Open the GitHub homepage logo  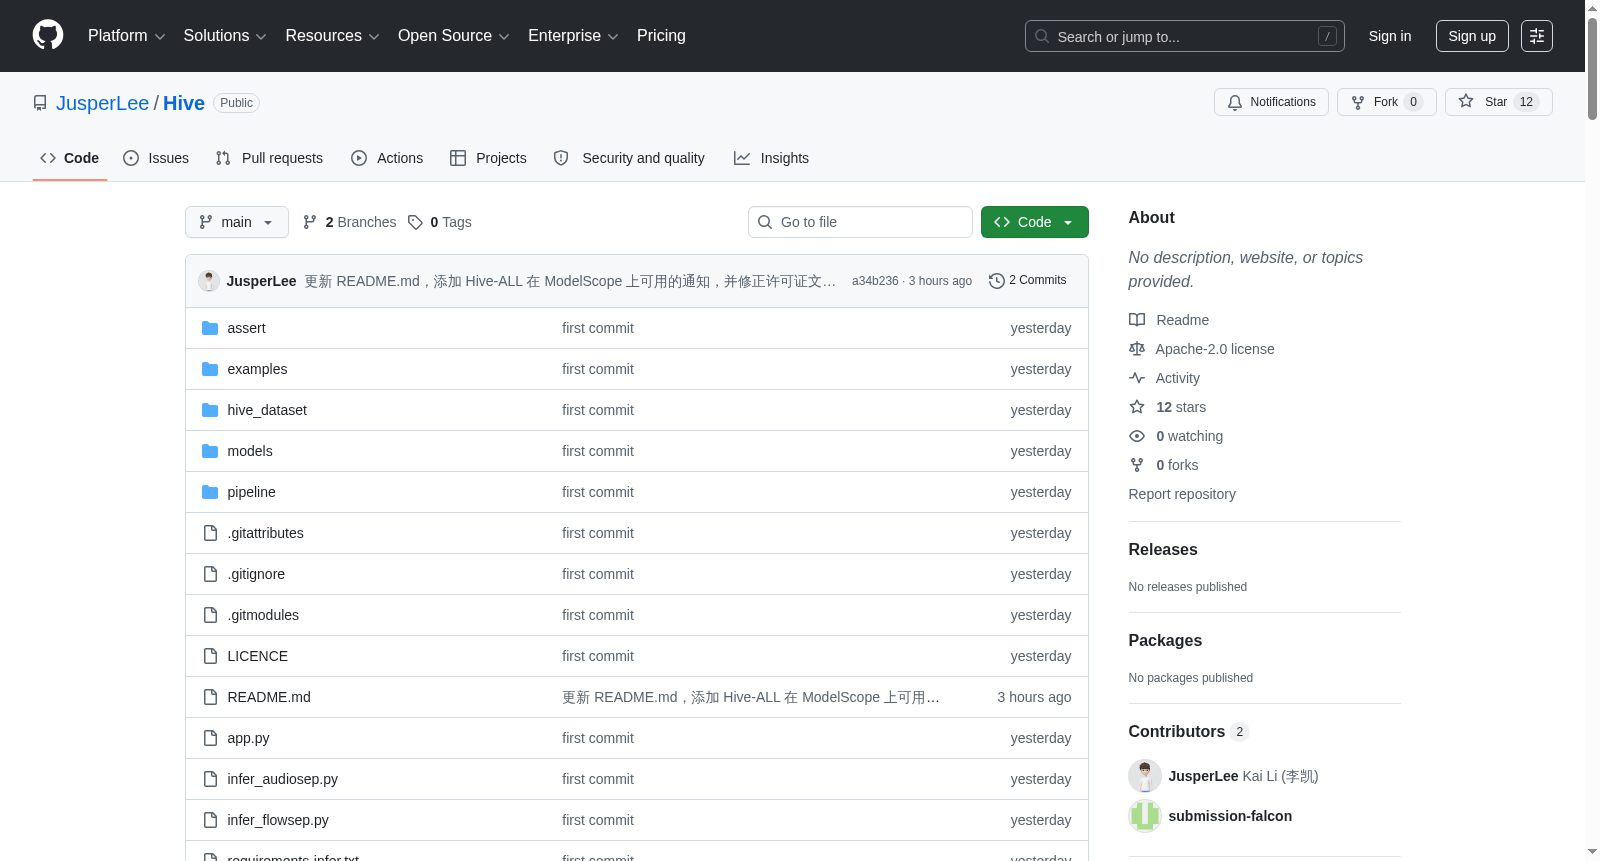coord(48,36)
